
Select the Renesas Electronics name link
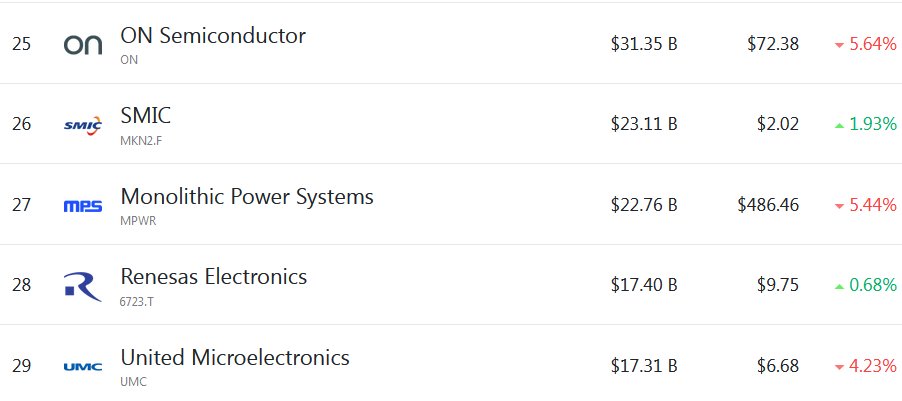214,277
